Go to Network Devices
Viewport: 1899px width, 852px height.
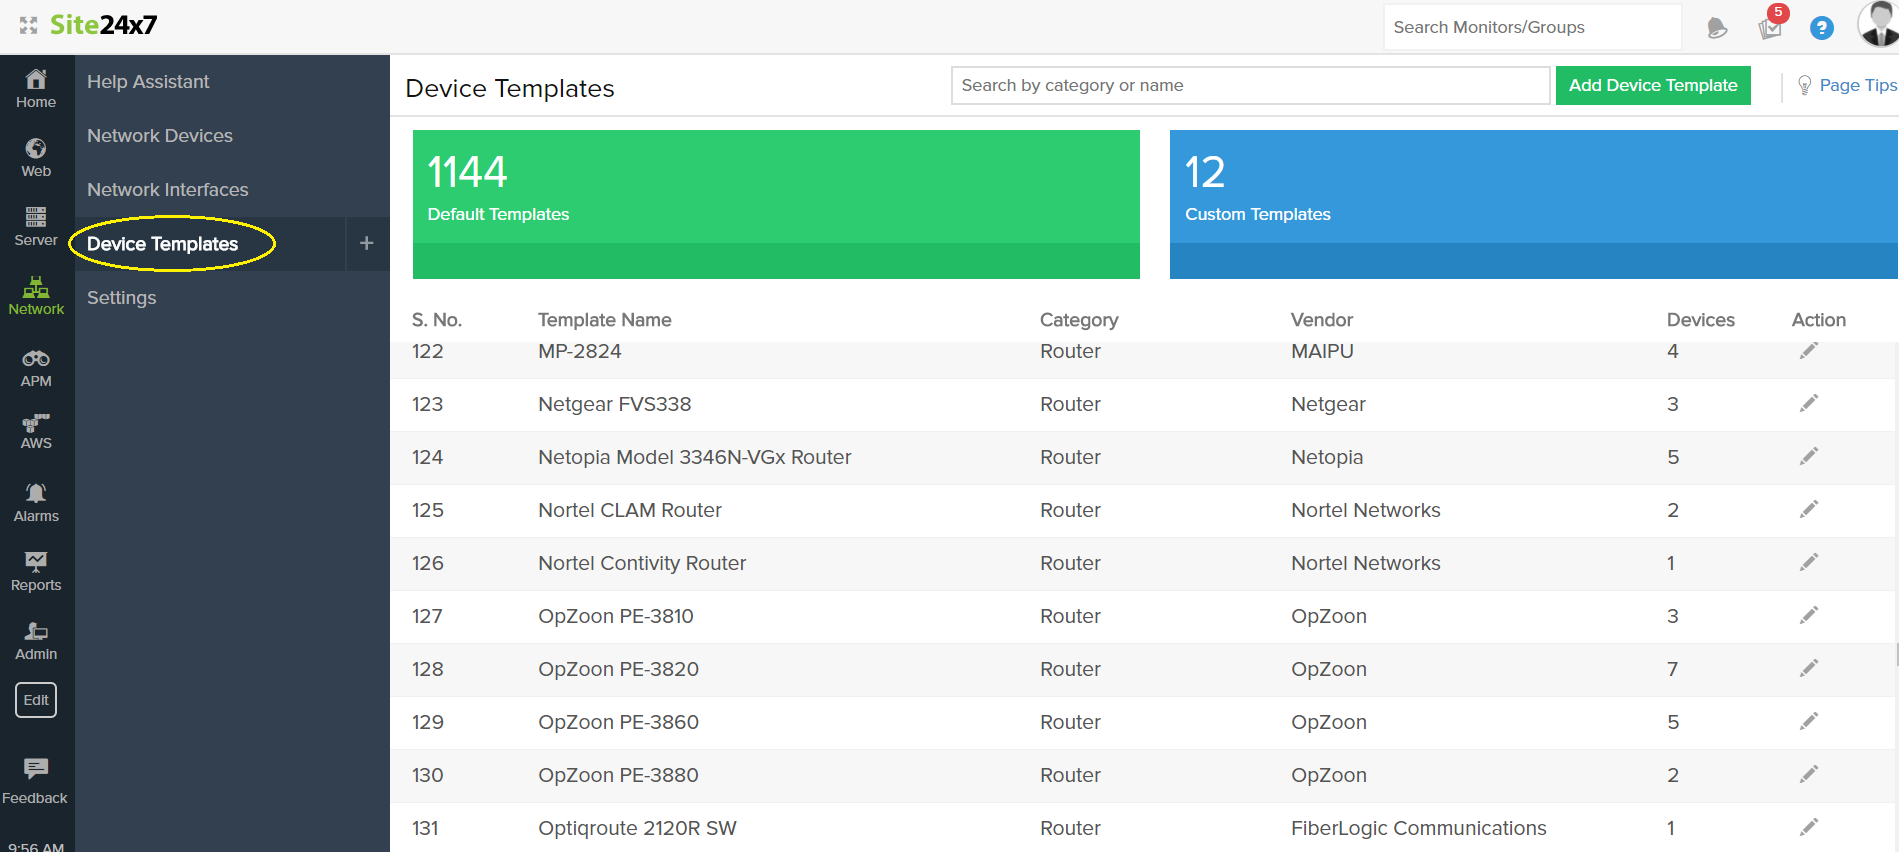click(x=160, y=136)
